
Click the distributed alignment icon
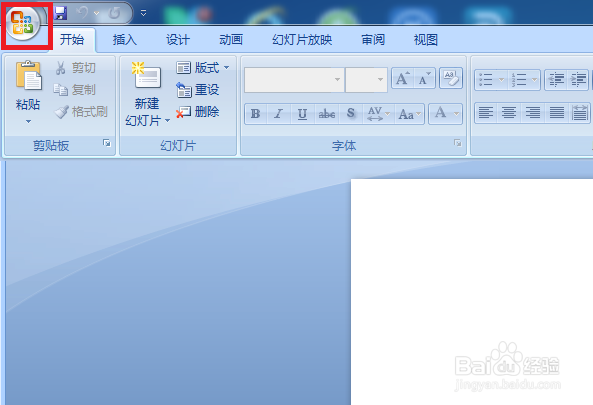(x=579, y=113)
